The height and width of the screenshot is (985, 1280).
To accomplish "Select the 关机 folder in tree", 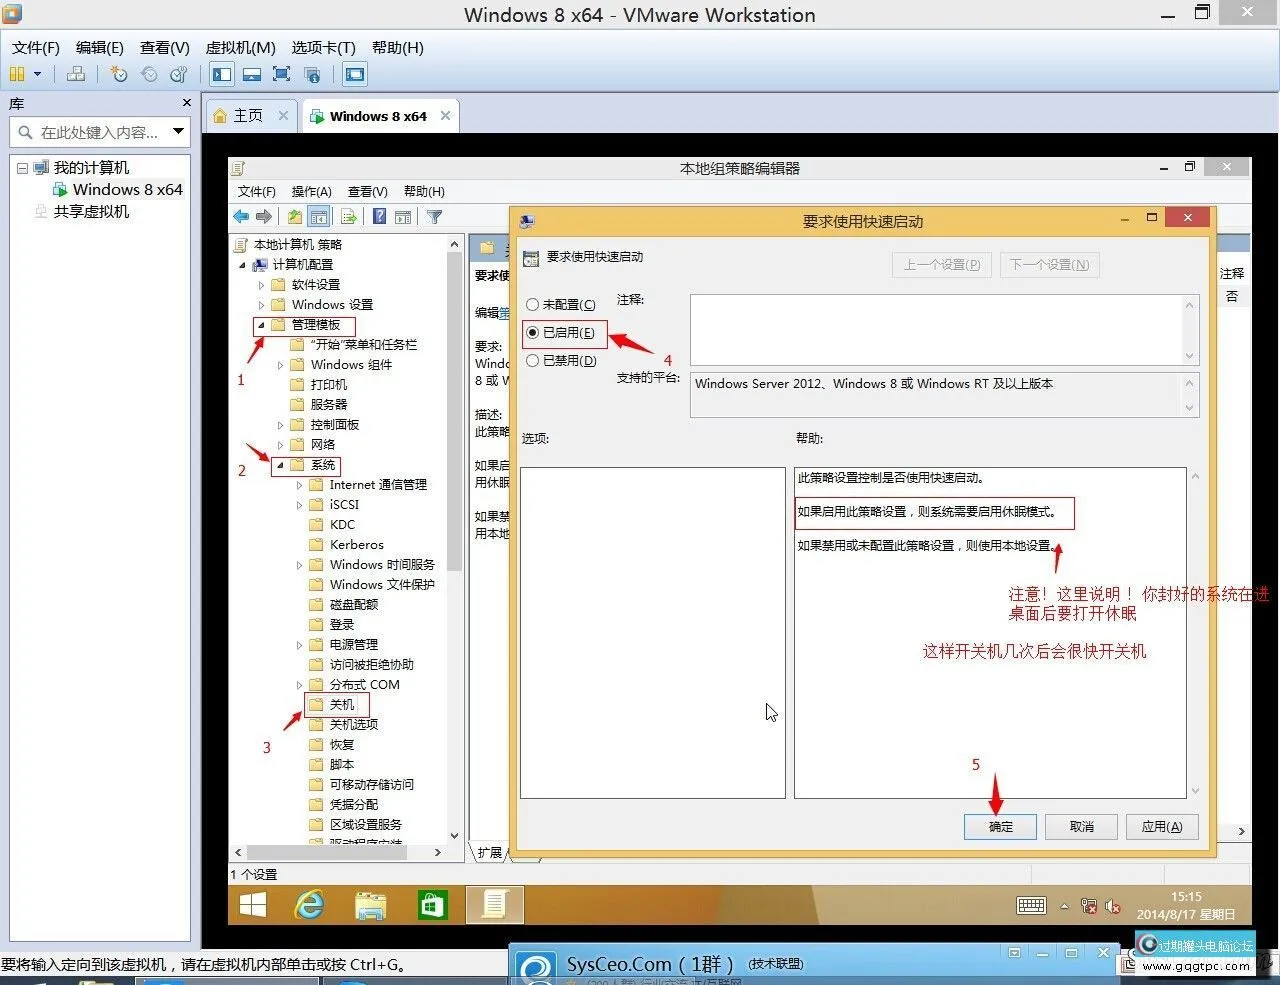I will 342,705.
